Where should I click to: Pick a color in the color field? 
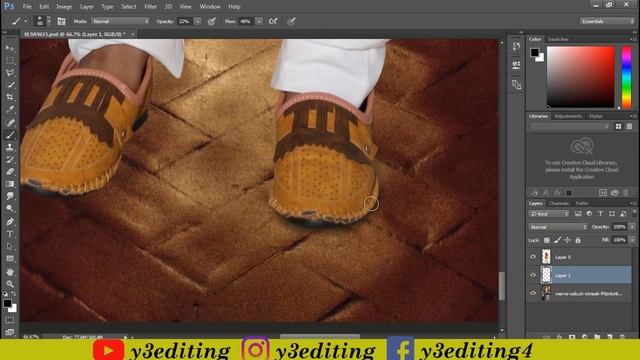(580, 77)
